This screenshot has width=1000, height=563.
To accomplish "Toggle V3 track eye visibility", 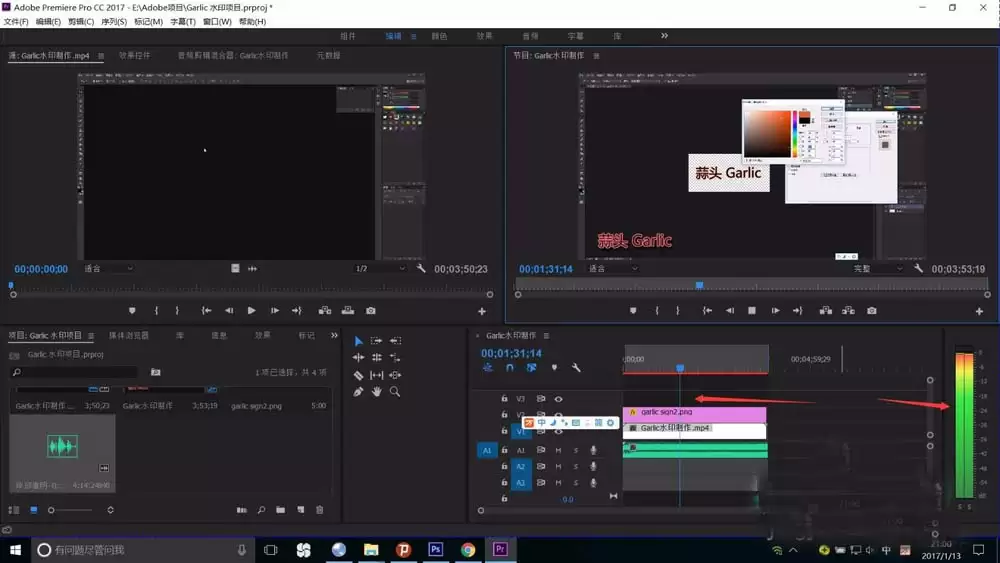I will (x=558, y=398).
